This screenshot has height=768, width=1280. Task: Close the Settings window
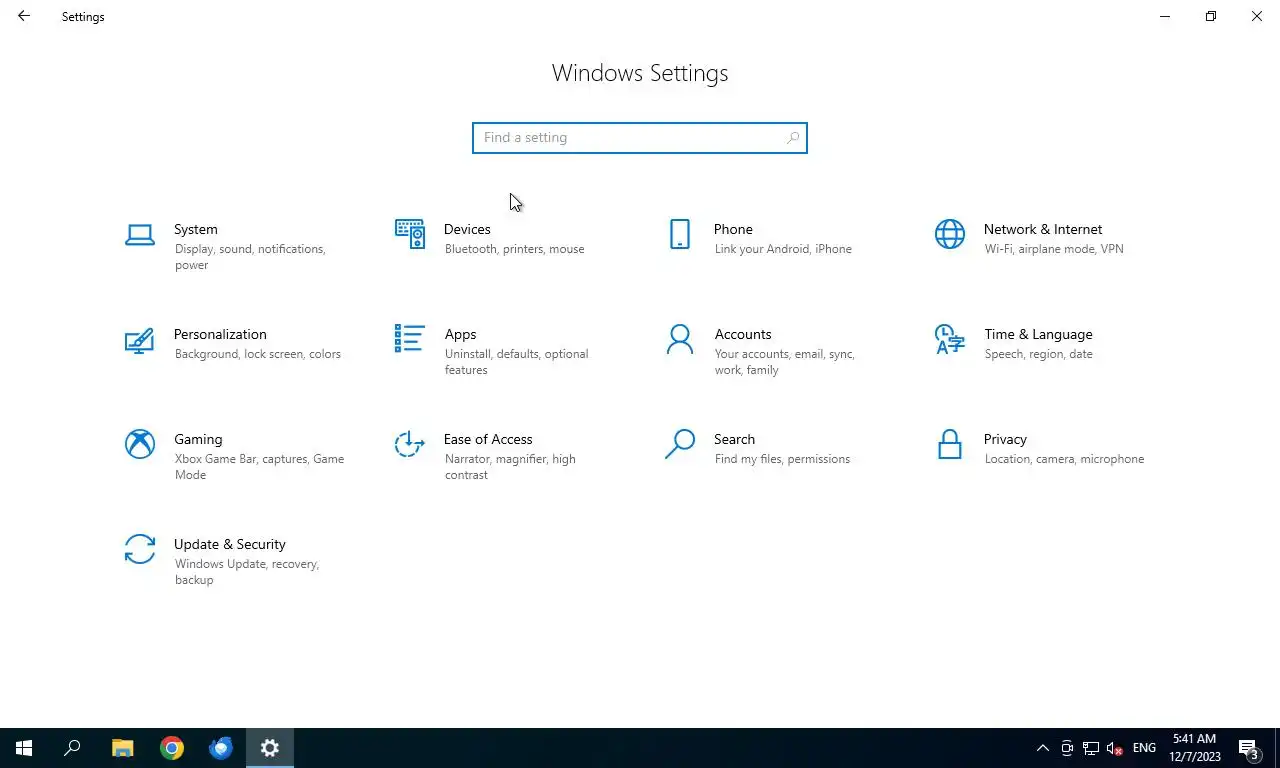point(1257,16)
